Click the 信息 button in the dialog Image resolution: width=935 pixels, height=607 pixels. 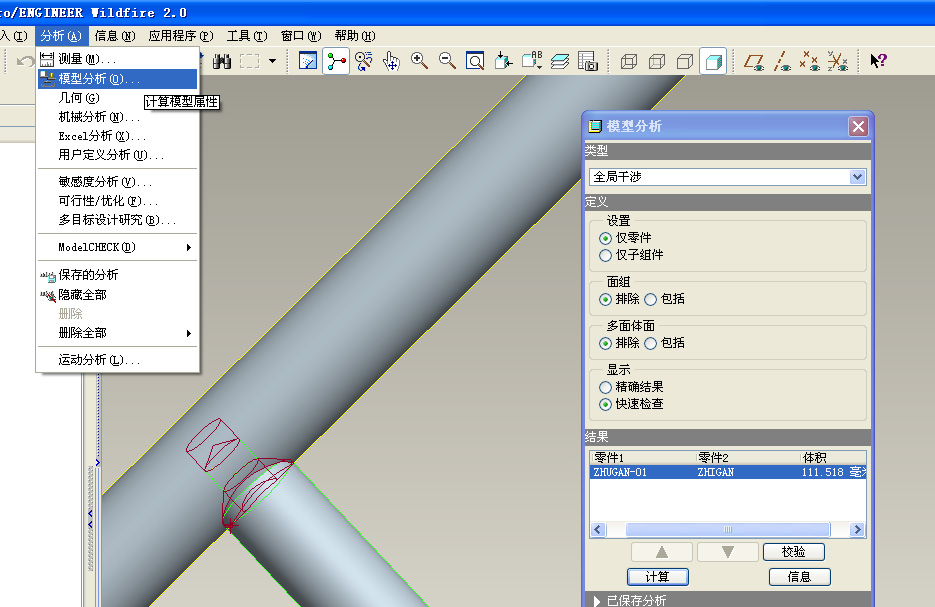(x=800, y=577)
